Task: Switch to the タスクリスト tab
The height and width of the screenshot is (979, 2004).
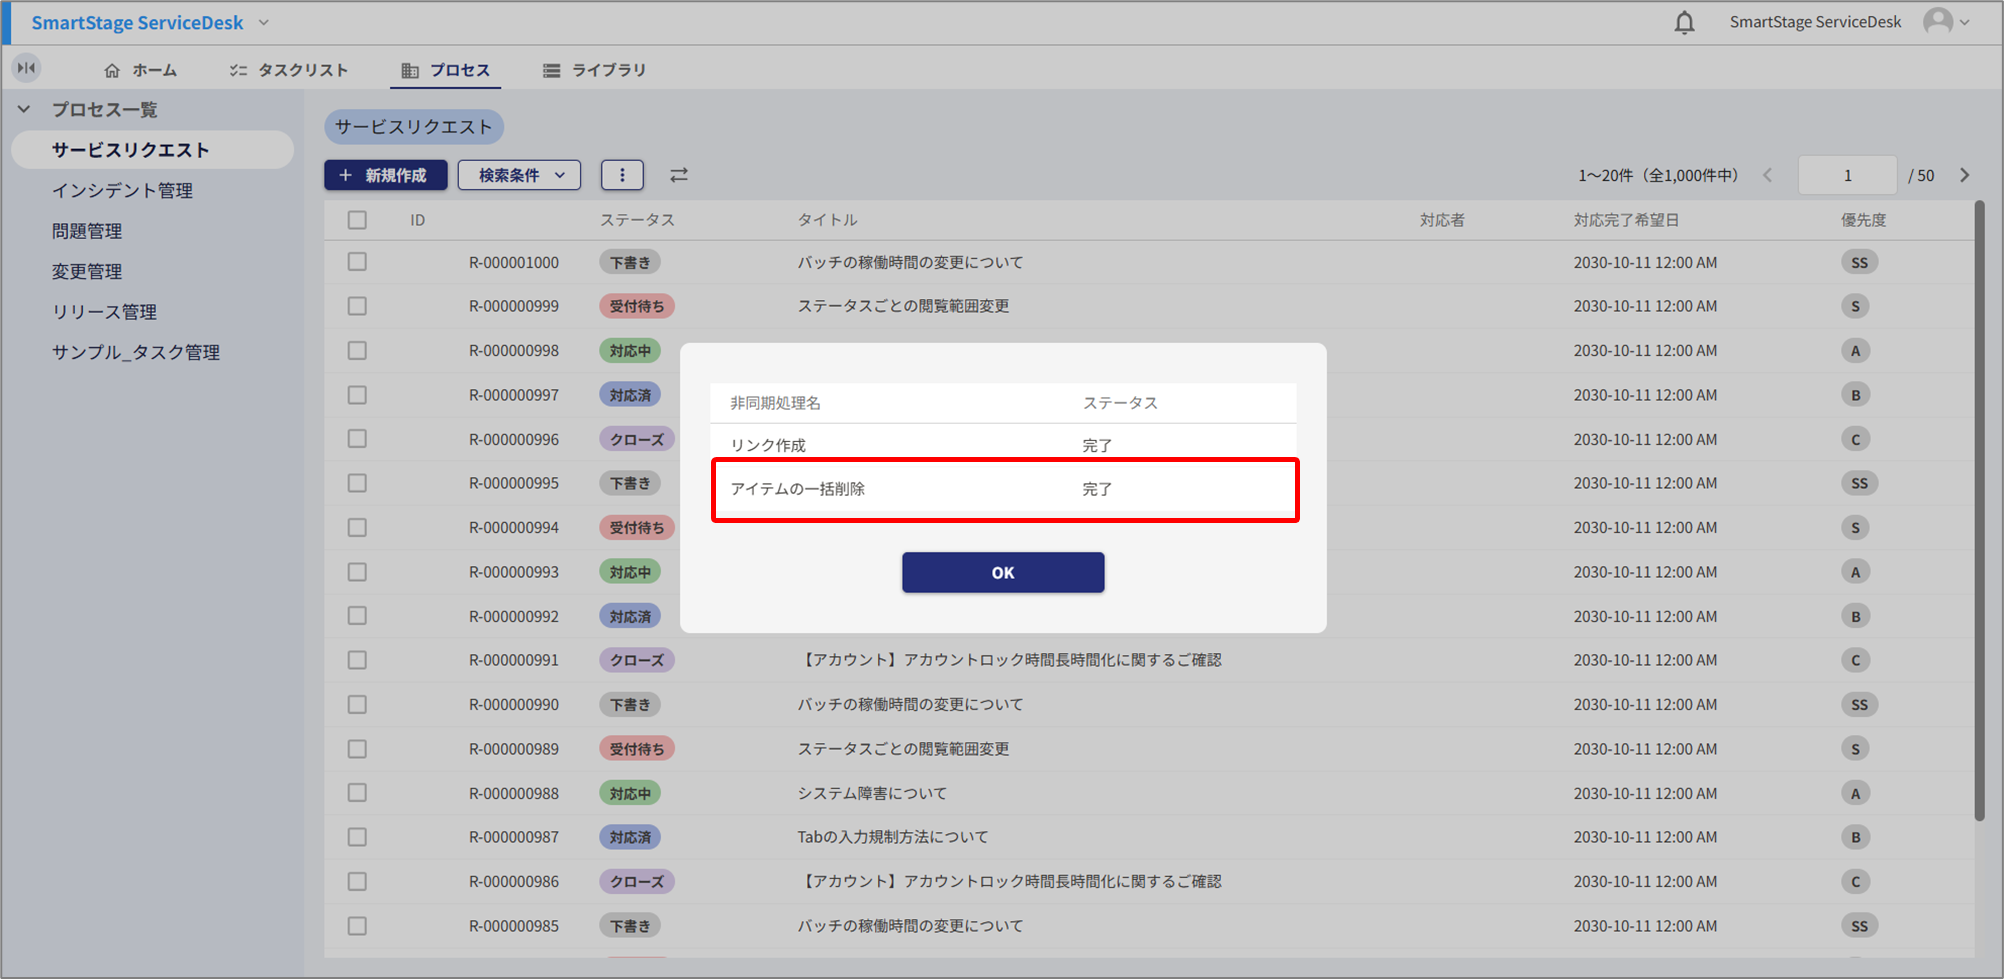Action: [x=289, y=70]
